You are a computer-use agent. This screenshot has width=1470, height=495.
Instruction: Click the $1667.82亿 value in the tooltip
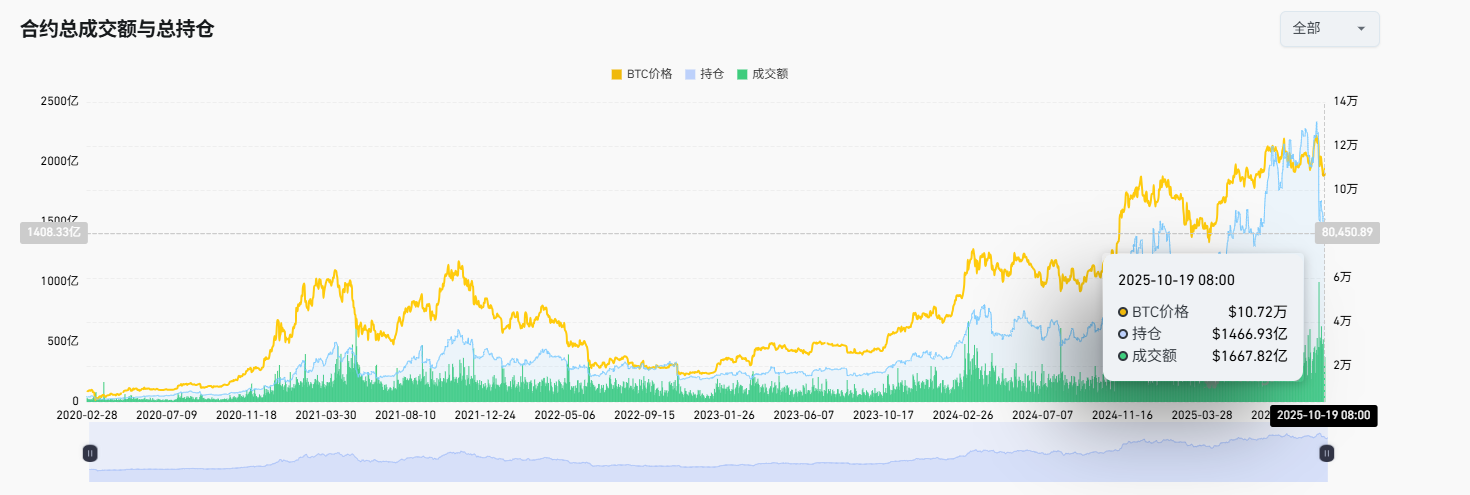click(1249, 355)
